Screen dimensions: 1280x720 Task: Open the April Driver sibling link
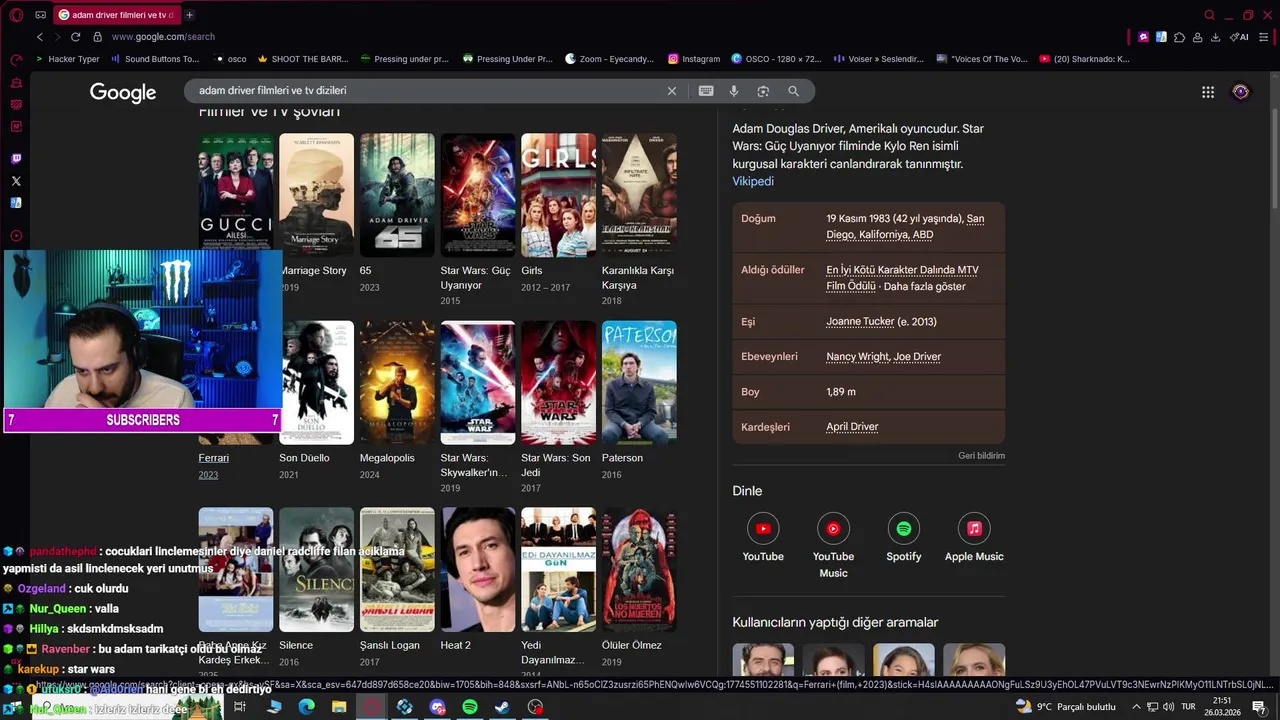pyautogui.click(x=852, y=427)
